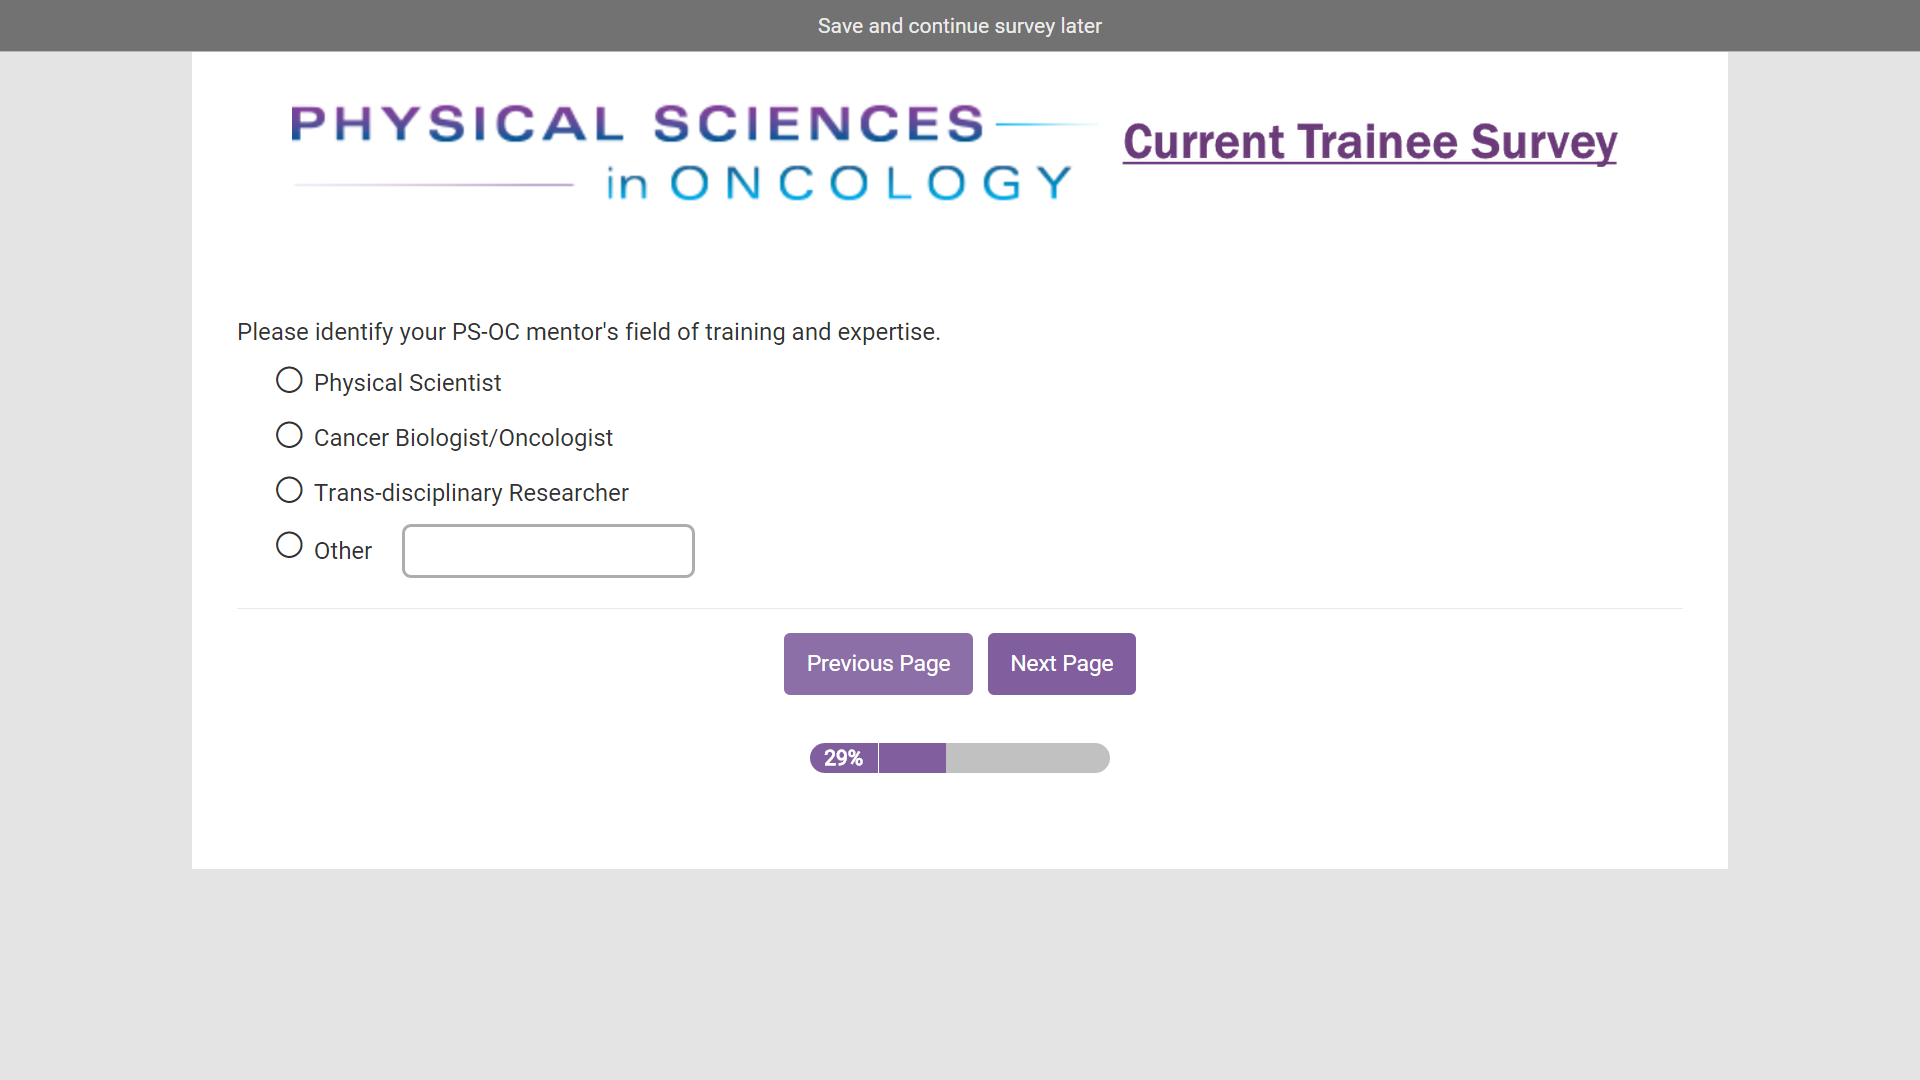Click the Other text input field
Screen dimensions: 1920x1080
[x=548, y=551]
